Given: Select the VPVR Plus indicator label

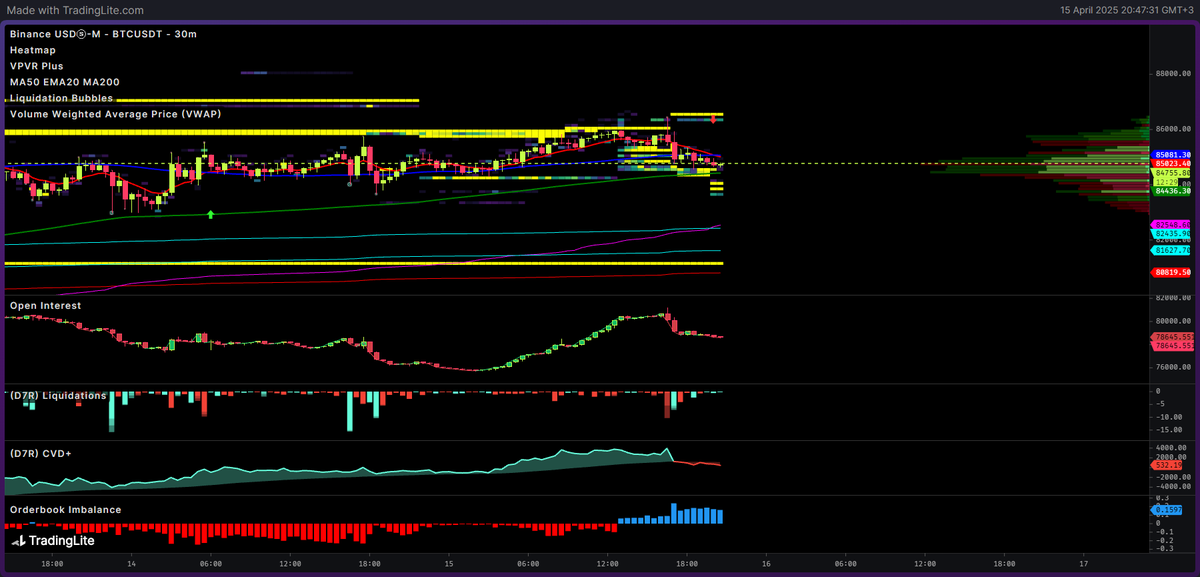Looking at the screenshot, I should click(x=37, y=66).
